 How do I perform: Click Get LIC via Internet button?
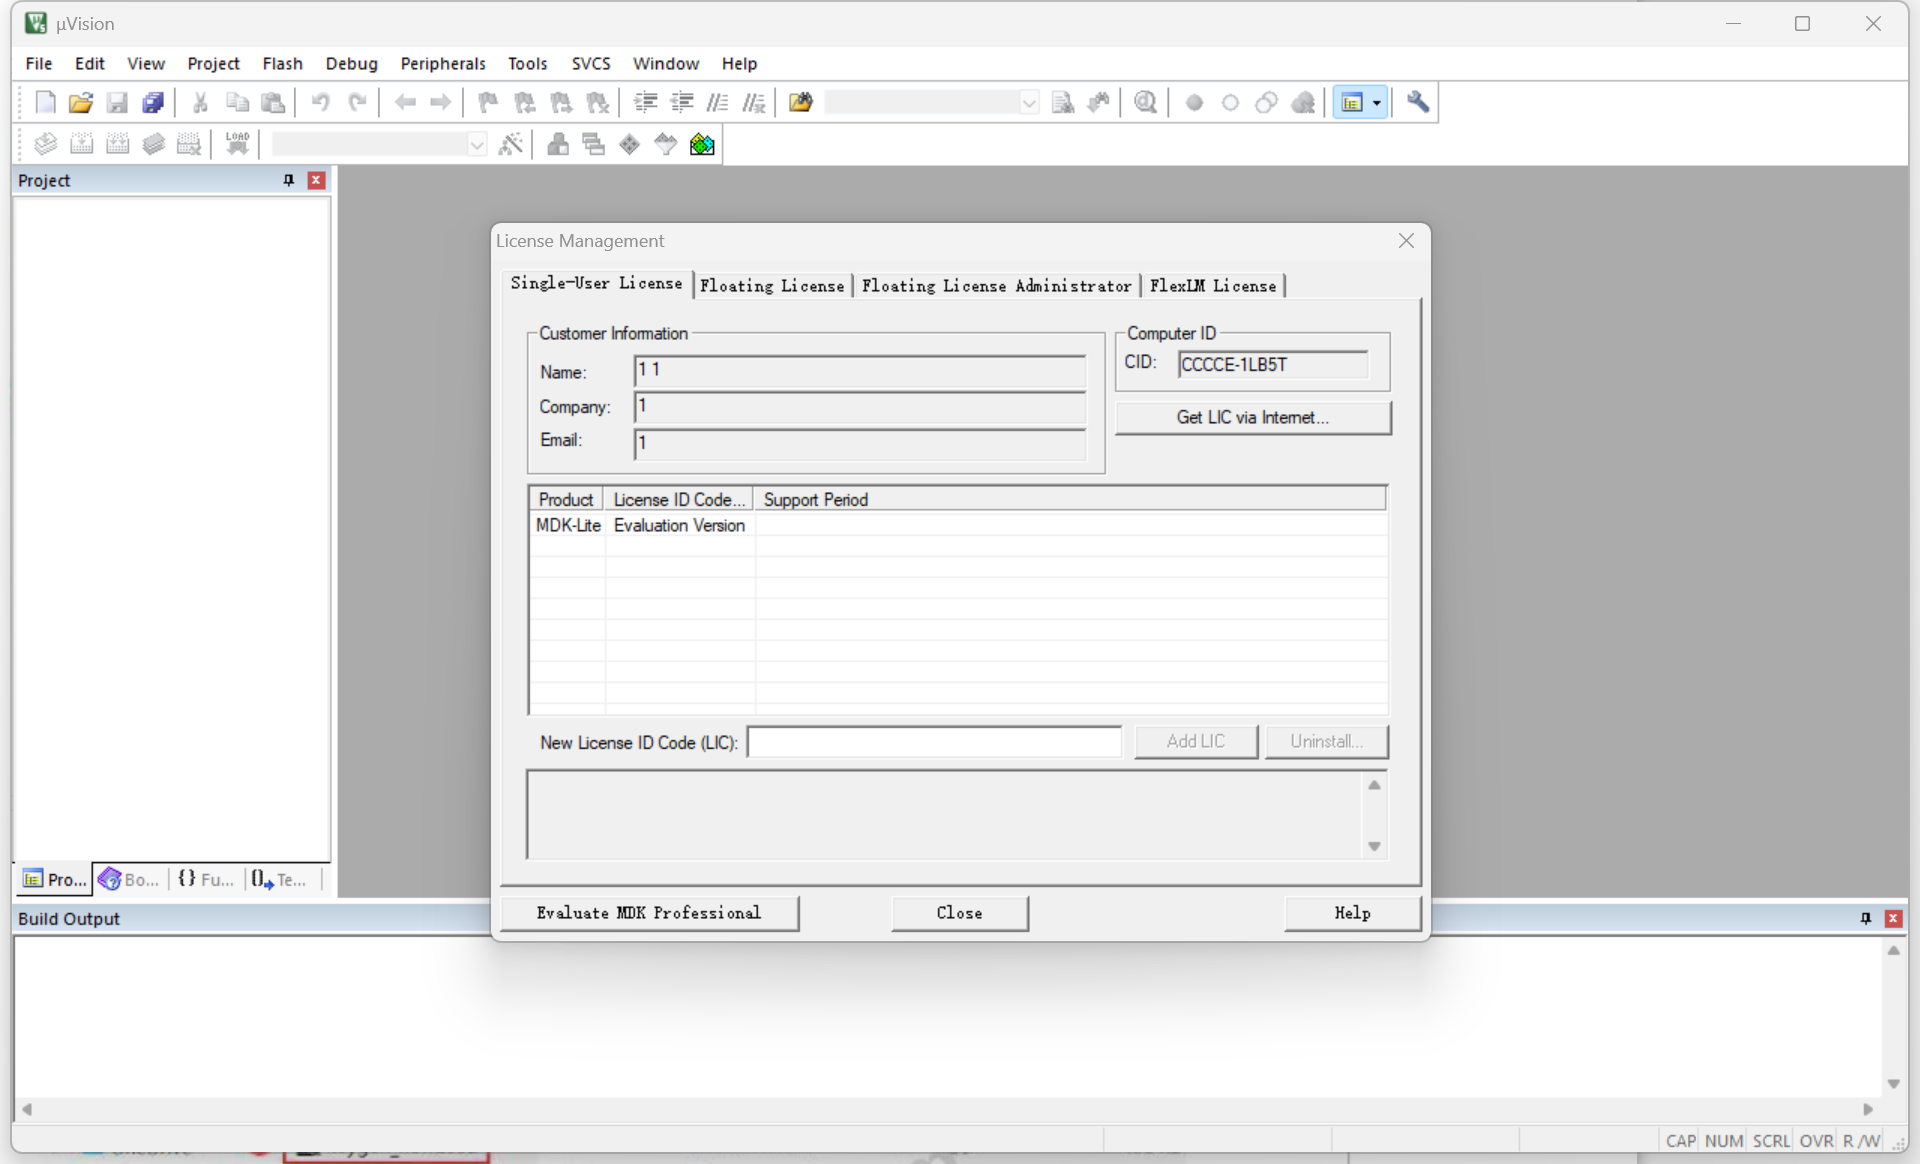[x=1252, y=417]
